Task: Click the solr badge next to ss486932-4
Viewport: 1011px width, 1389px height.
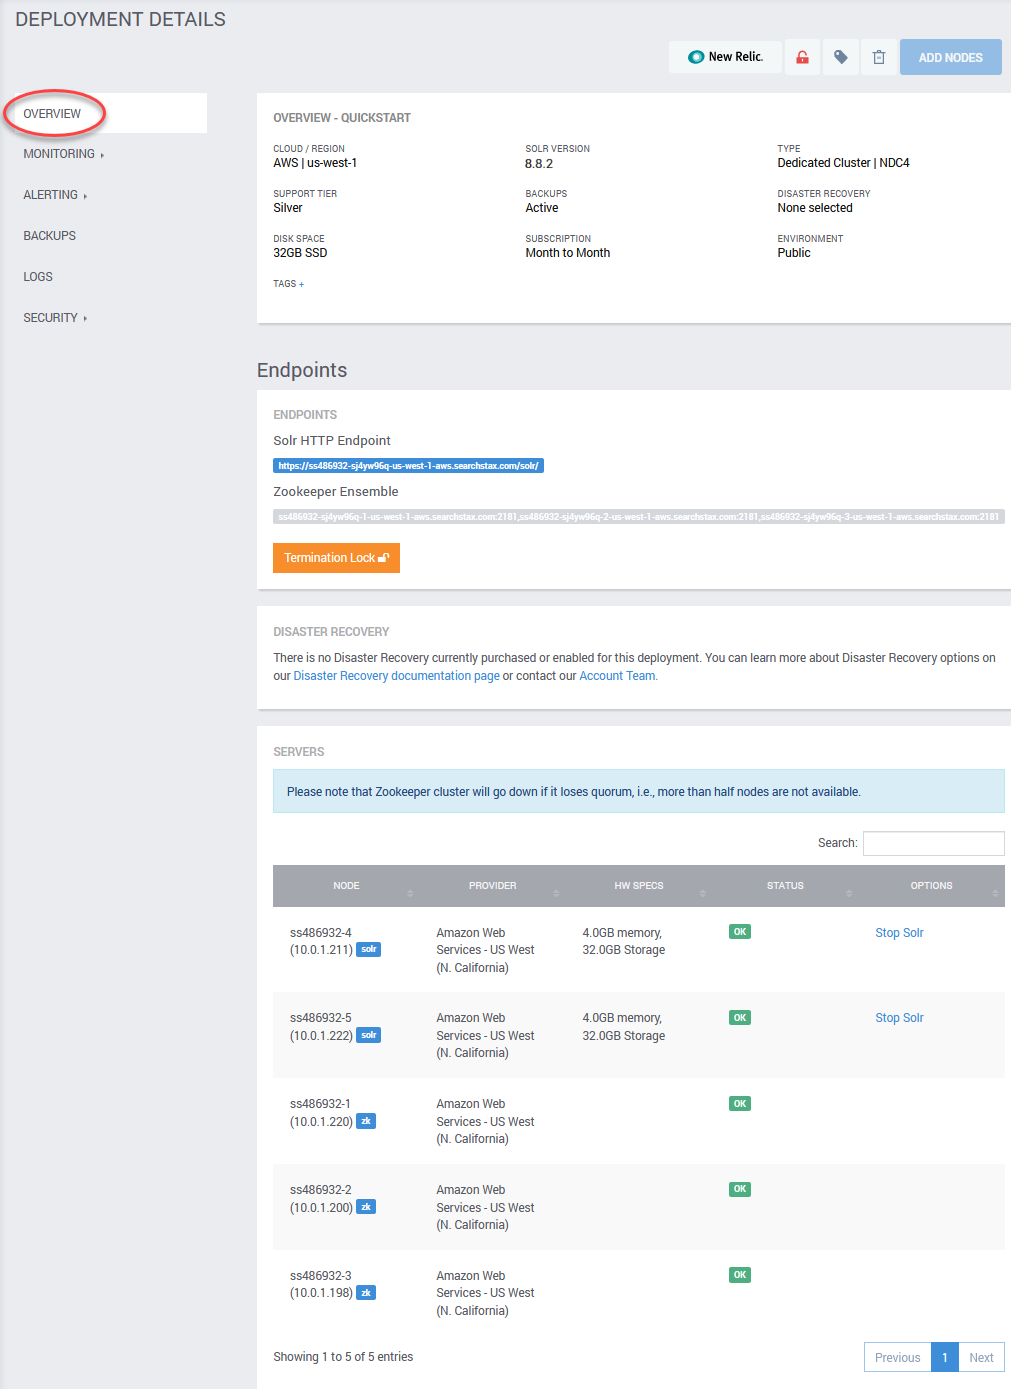Action: coord(368,949)
